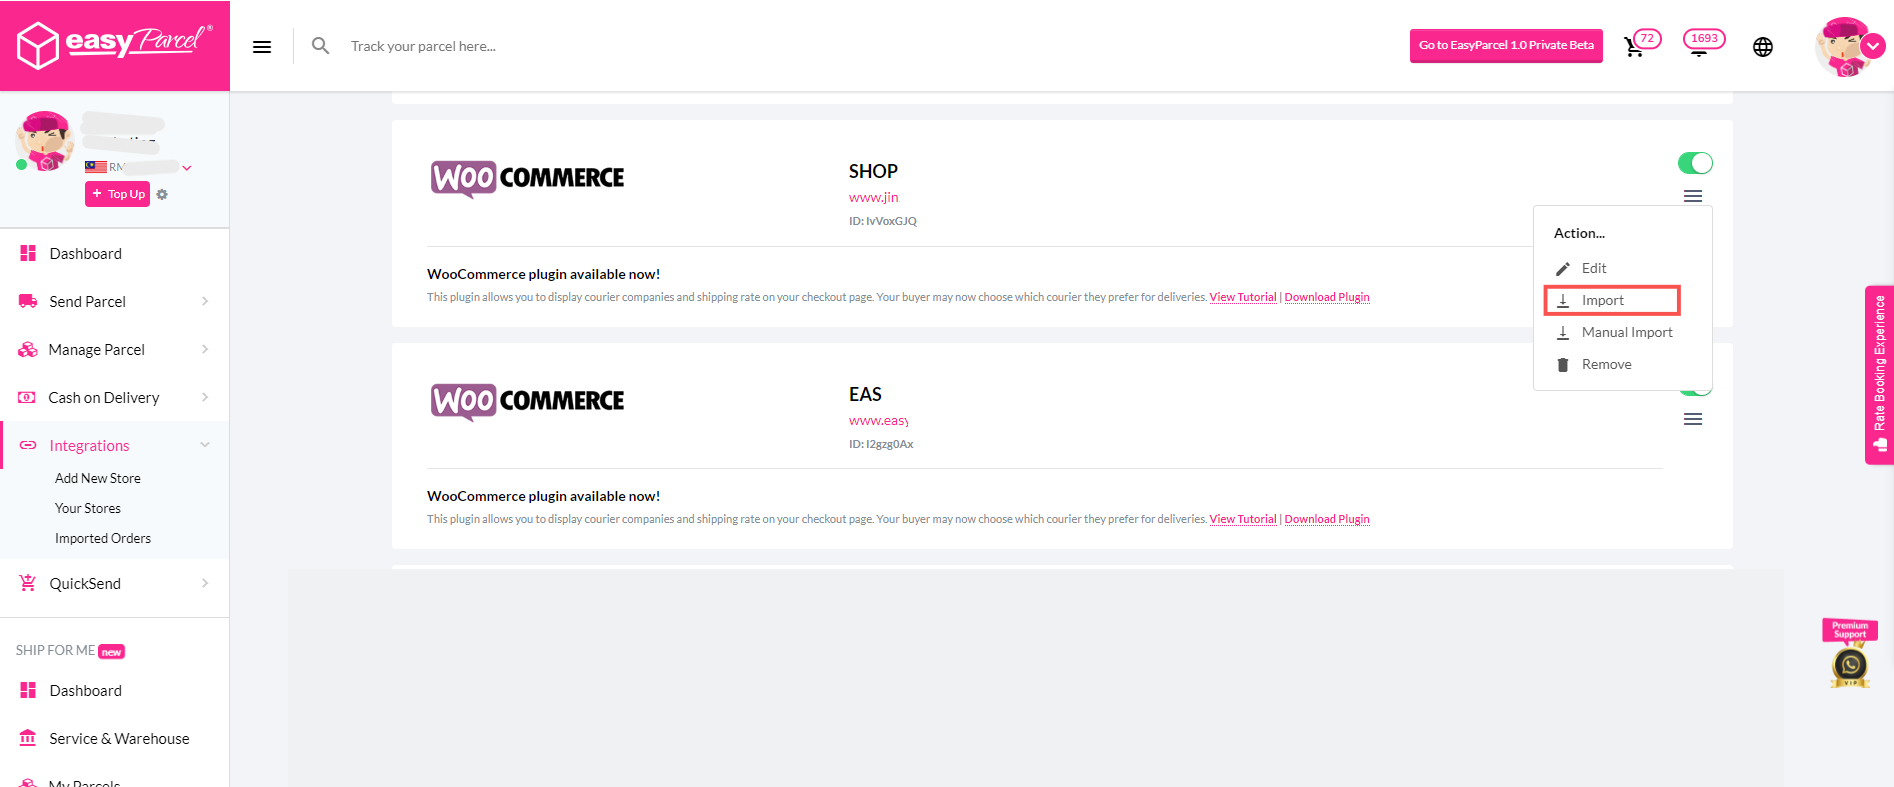1894x787 pixels.
Task: Click the ID: l2gzg0Ax text
Action: pos(881,444)
